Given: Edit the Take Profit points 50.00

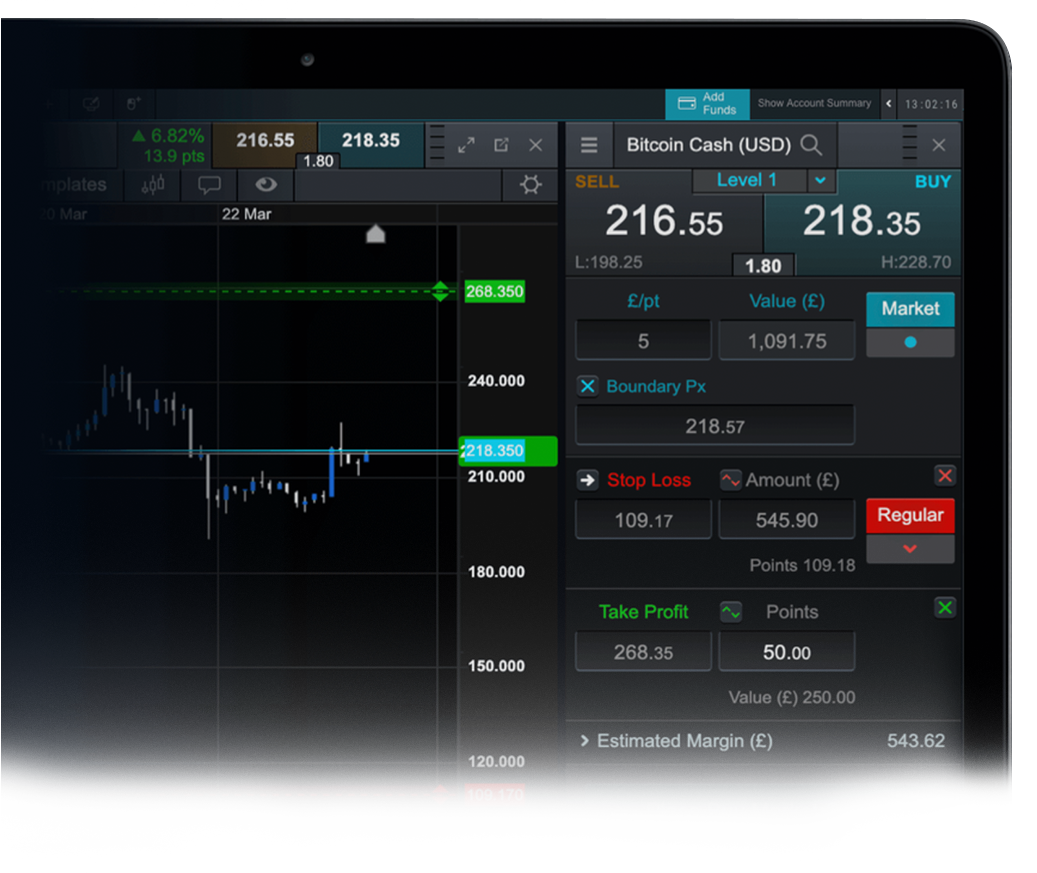Looking at the screenshot, I should click(786, 651).
